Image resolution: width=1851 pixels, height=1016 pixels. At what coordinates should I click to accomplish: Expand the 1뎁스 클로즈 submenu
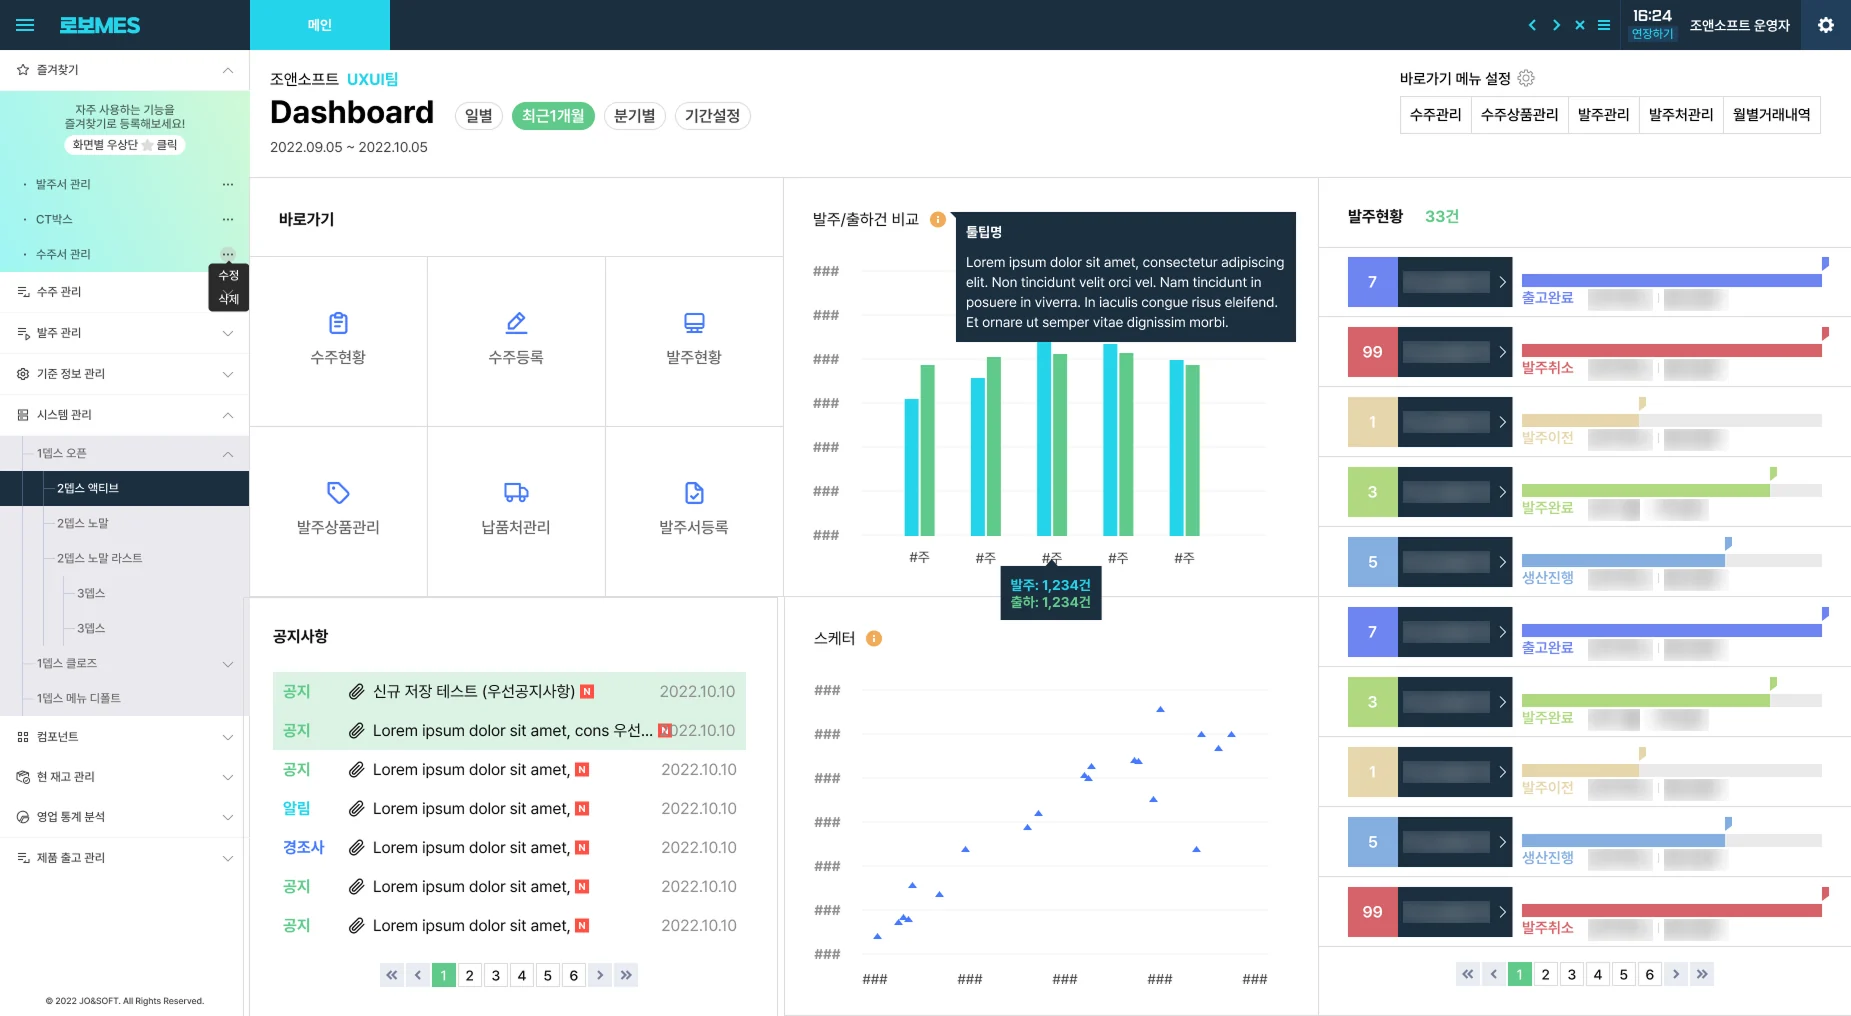coord(228,664)
